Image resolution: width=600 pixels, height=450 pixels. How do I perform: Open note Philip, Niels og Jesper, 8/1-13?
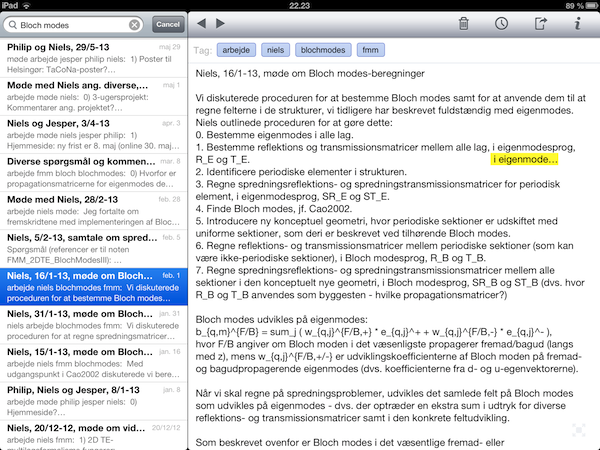click(x=94, y=401)
